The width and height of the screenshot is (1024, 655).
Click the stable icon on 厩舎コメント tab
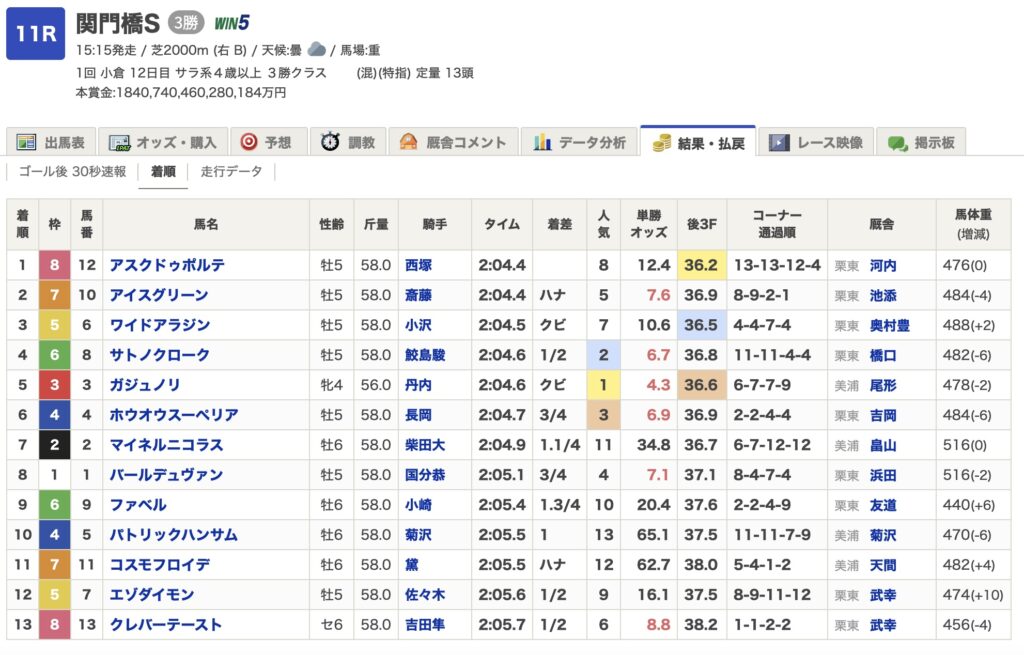click(408, 142)
